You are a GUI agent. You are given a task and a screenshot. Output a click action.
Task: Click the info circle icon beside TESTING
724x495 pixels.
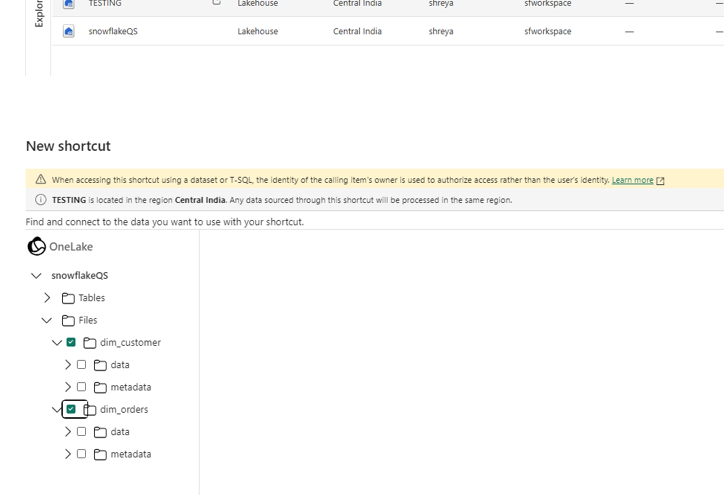point(41,200)
